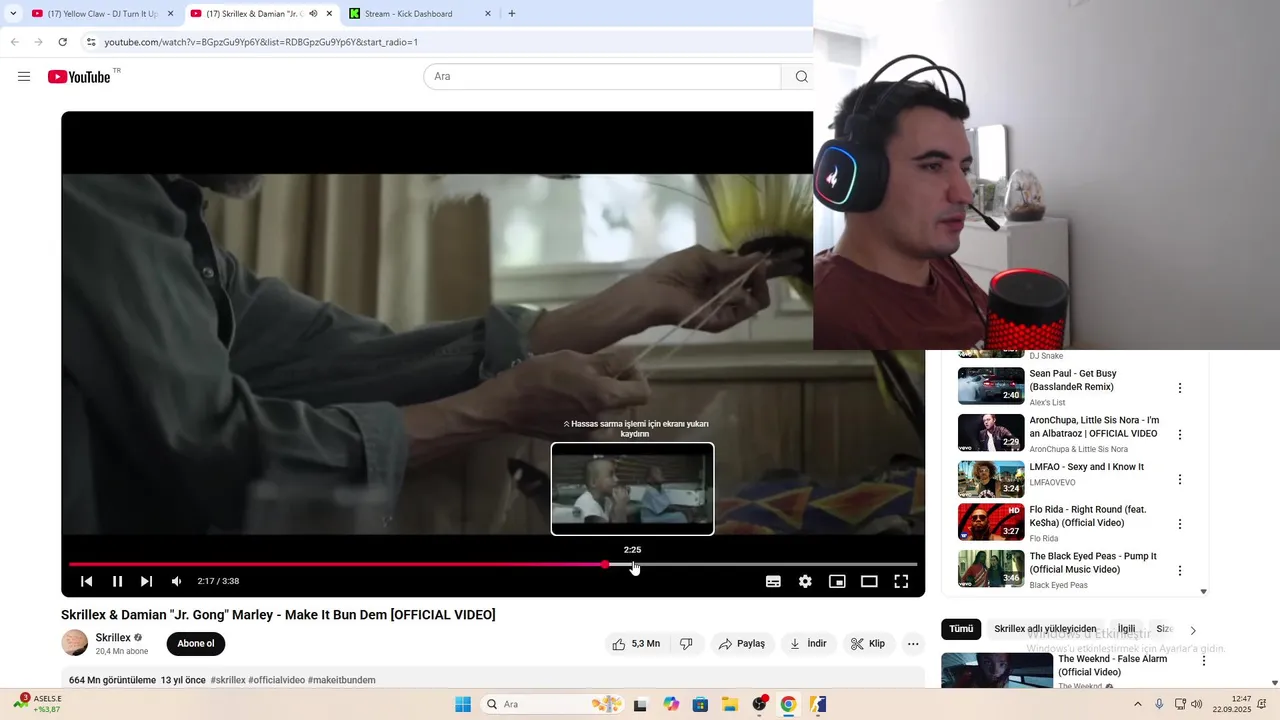Open Skrillex channel avatar
The width and height of the screenshot is (1280, 720).
pos(75,643)
